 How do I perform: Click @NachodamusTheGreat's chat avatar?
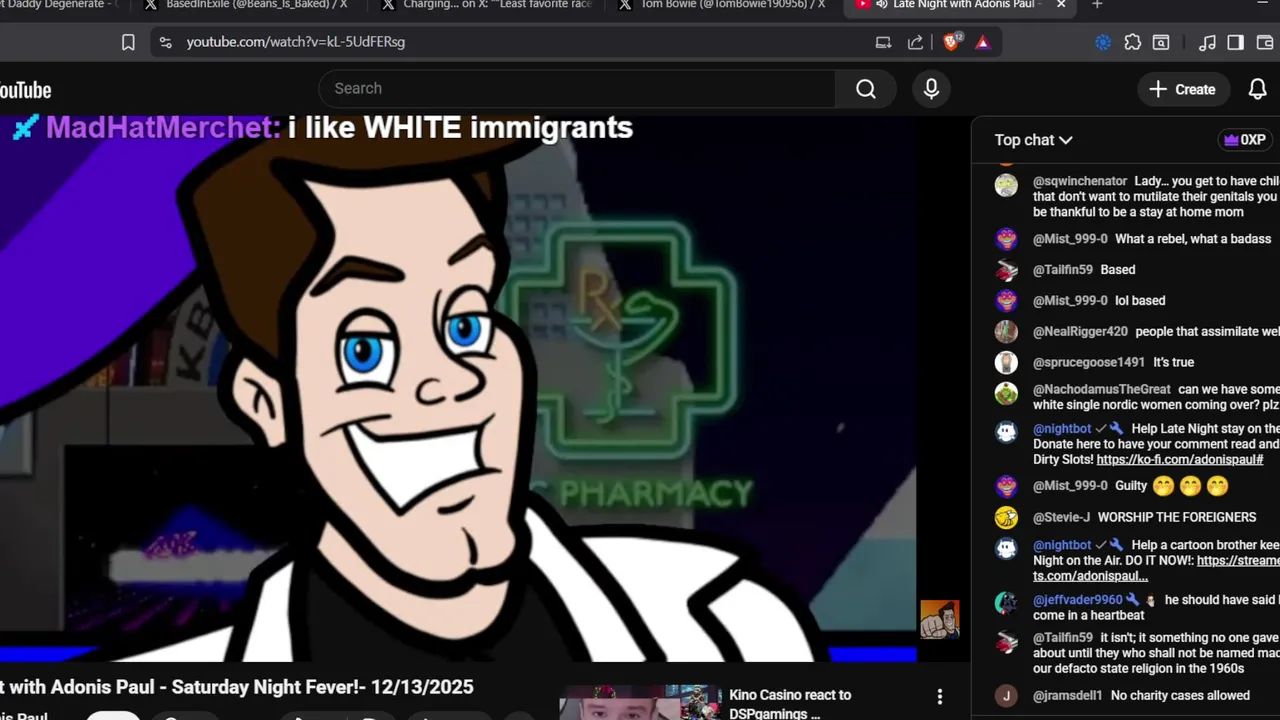pyautogui.click(x=1006, y=393)
